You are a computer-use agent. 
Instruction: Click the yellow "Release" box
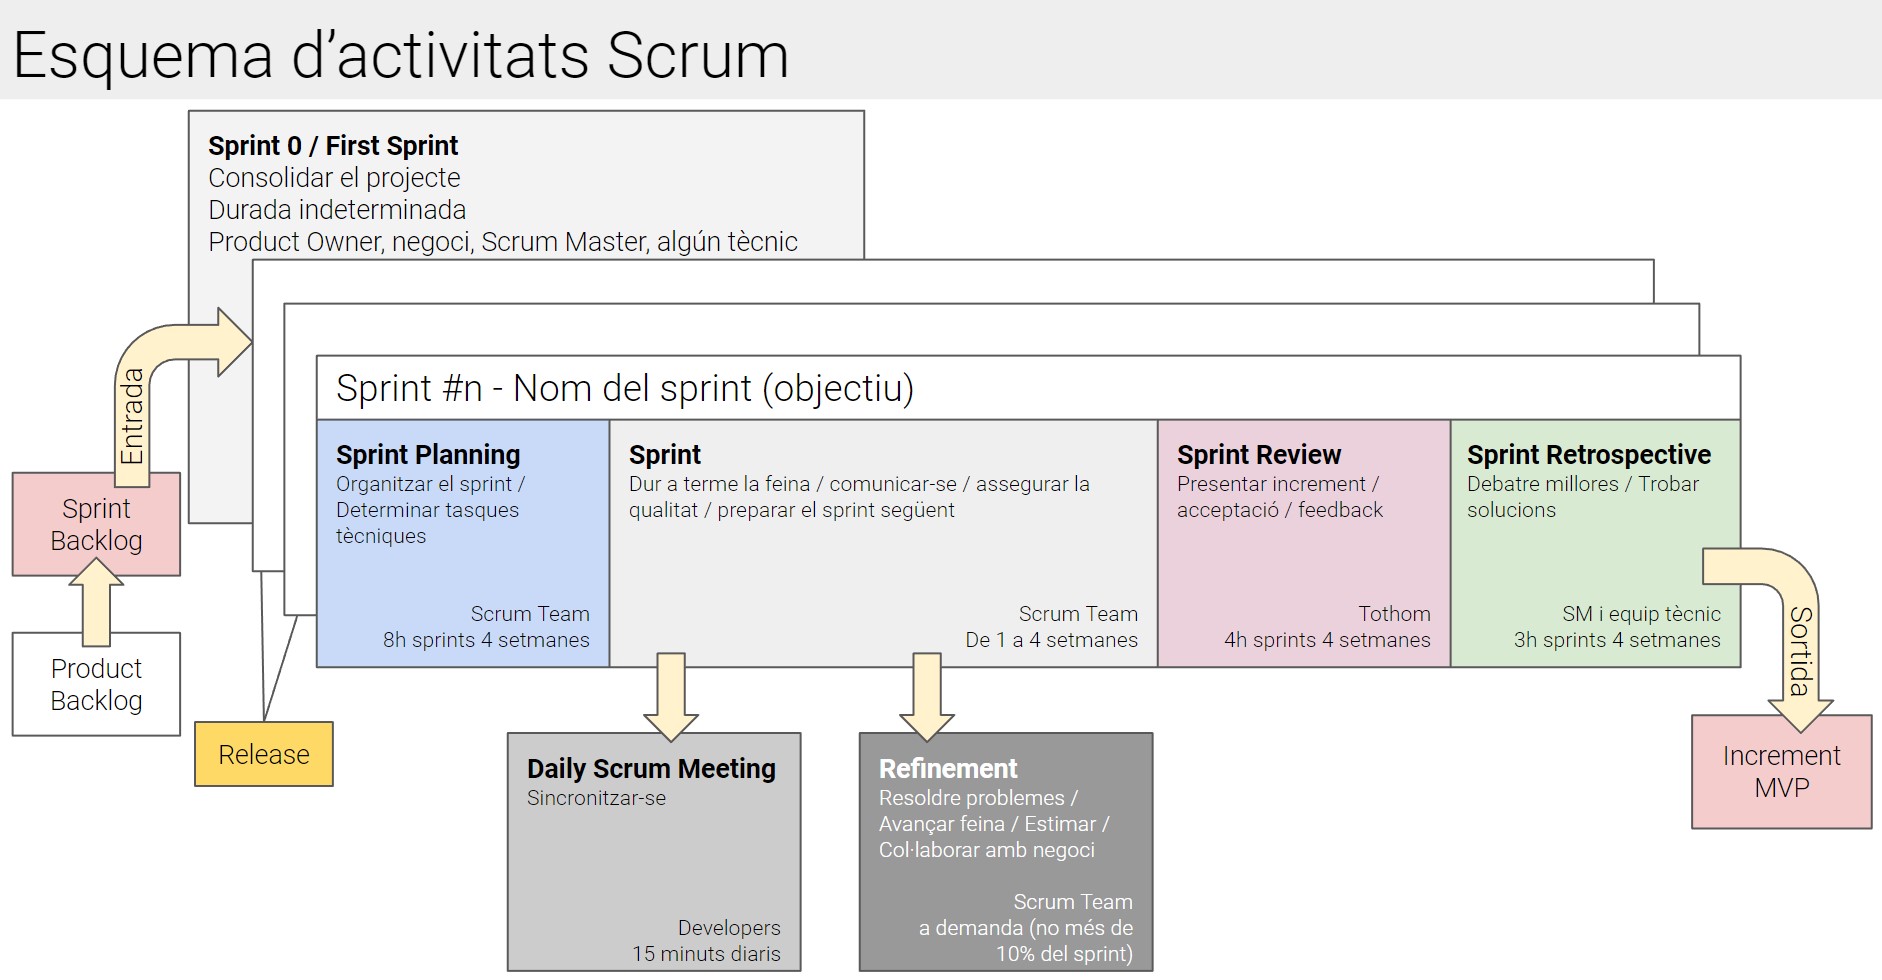(x=264, y=754)
